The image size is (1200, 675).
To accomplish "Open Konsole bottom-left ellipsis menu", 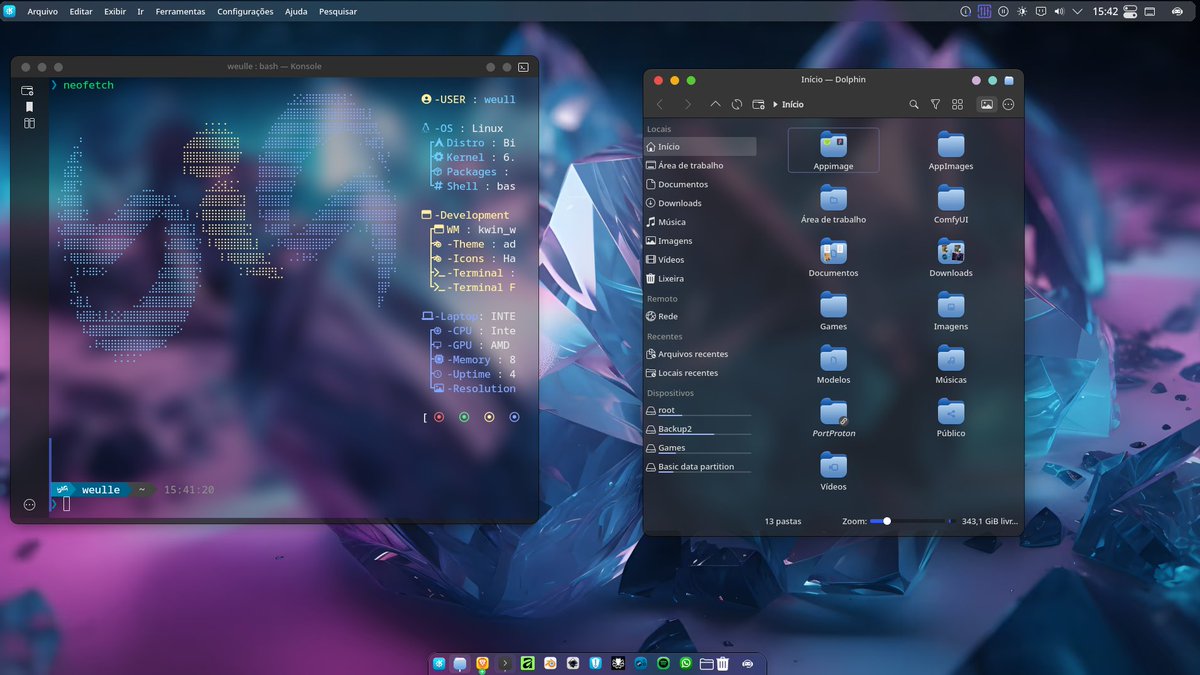I will click(29, 505).
